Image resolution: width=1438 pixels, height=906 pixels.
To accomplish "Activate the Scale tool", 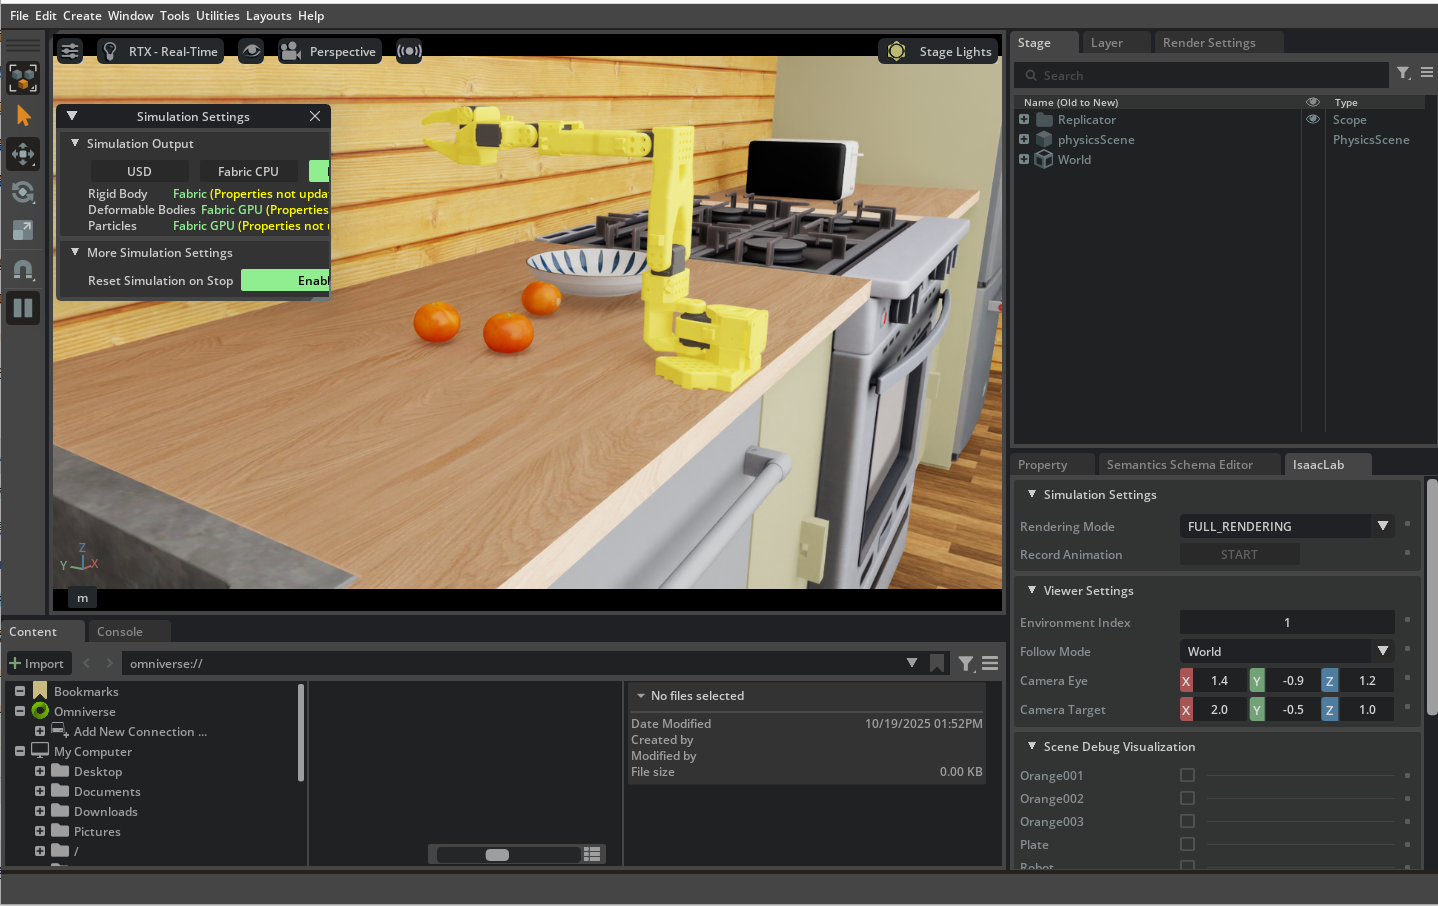I will [x=23, y=230].
